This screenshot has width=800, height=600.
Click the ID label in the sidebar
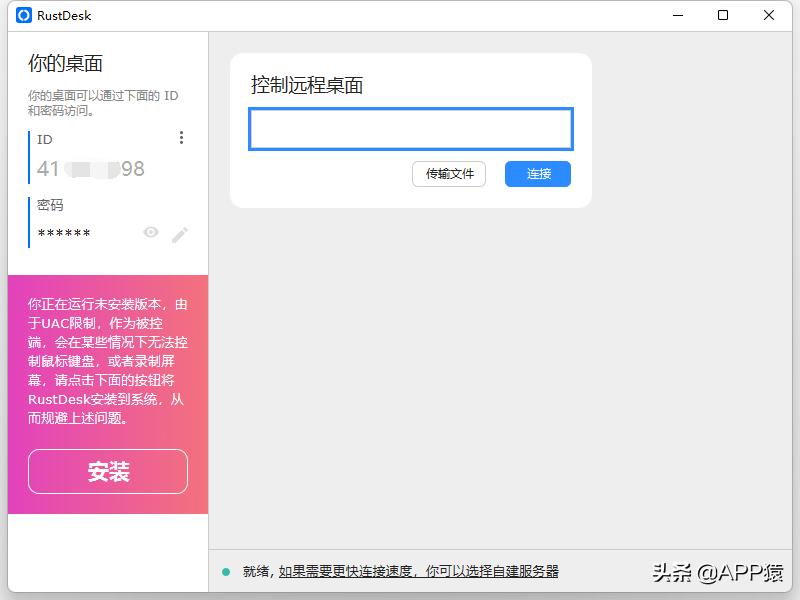point(44,139)
